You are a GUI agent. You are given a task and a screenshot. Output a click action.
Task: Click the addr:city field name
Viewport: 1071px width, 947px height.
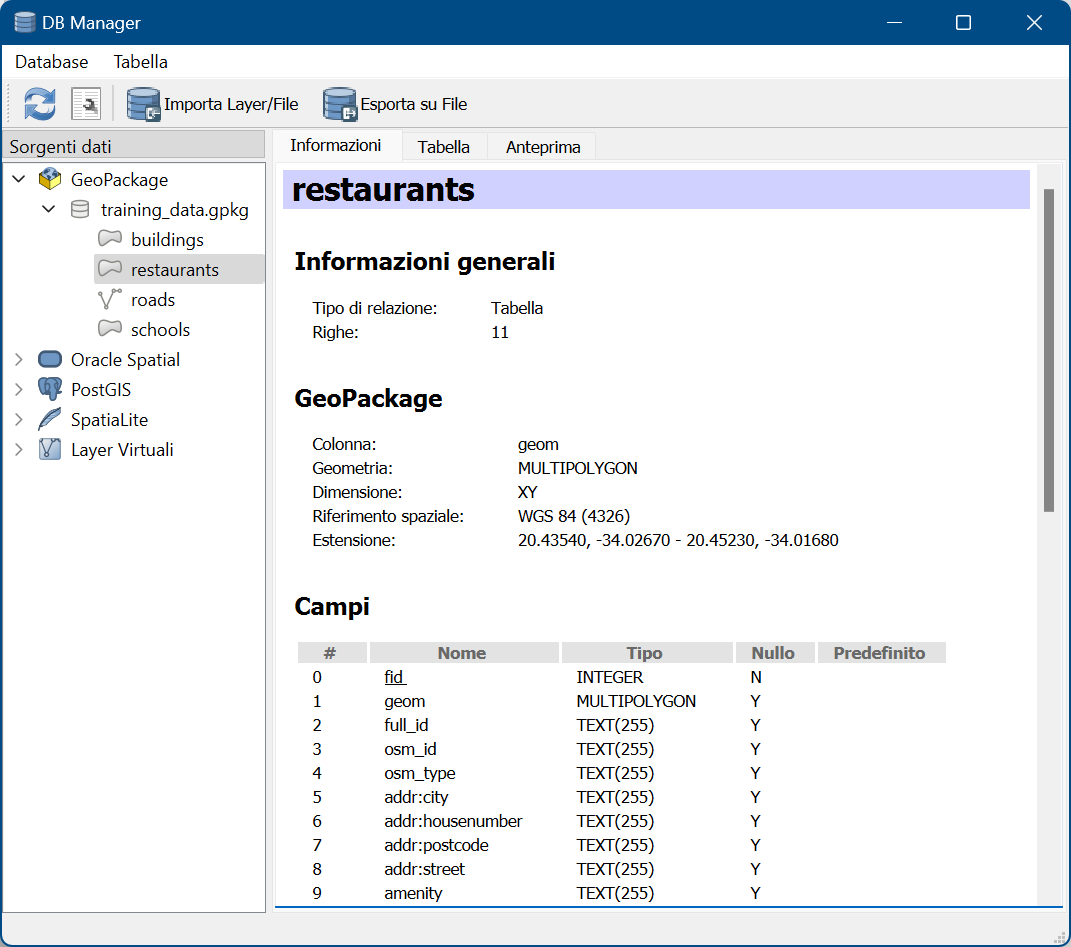(x=416, y=797)
